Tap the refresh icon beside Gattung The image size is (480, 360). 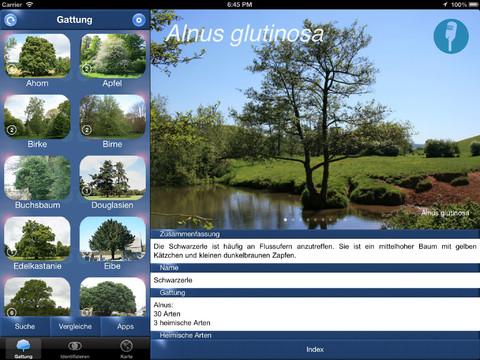[11, 20]
